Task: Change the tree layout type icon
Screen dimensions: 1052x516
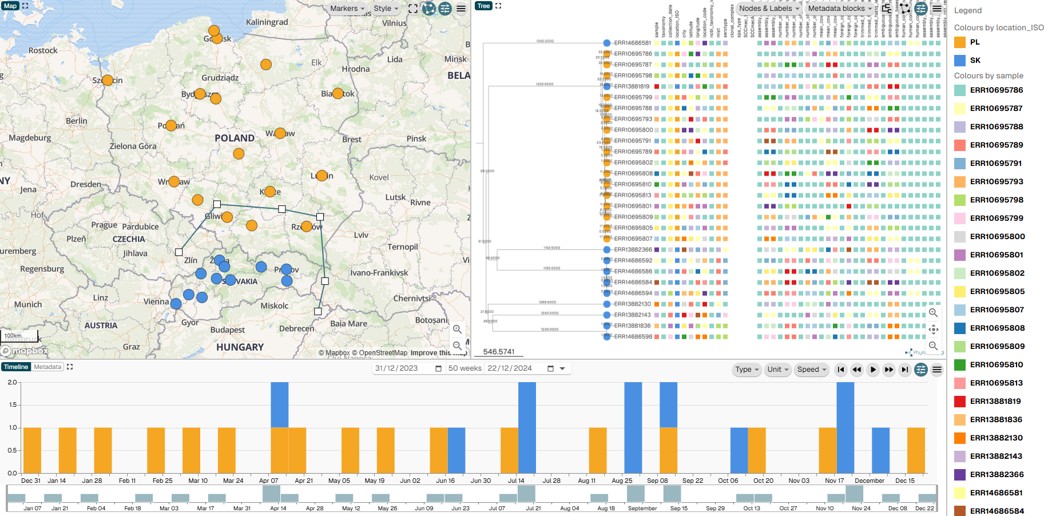Action: coord(886,8)
